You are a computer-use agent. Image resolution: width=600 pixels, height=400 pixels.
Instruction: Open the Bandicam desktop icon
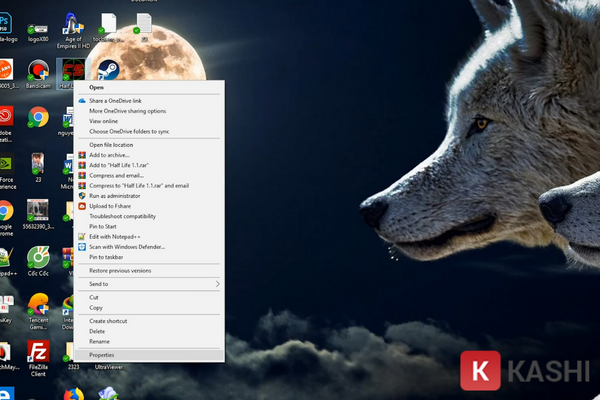tap(38, 71)
